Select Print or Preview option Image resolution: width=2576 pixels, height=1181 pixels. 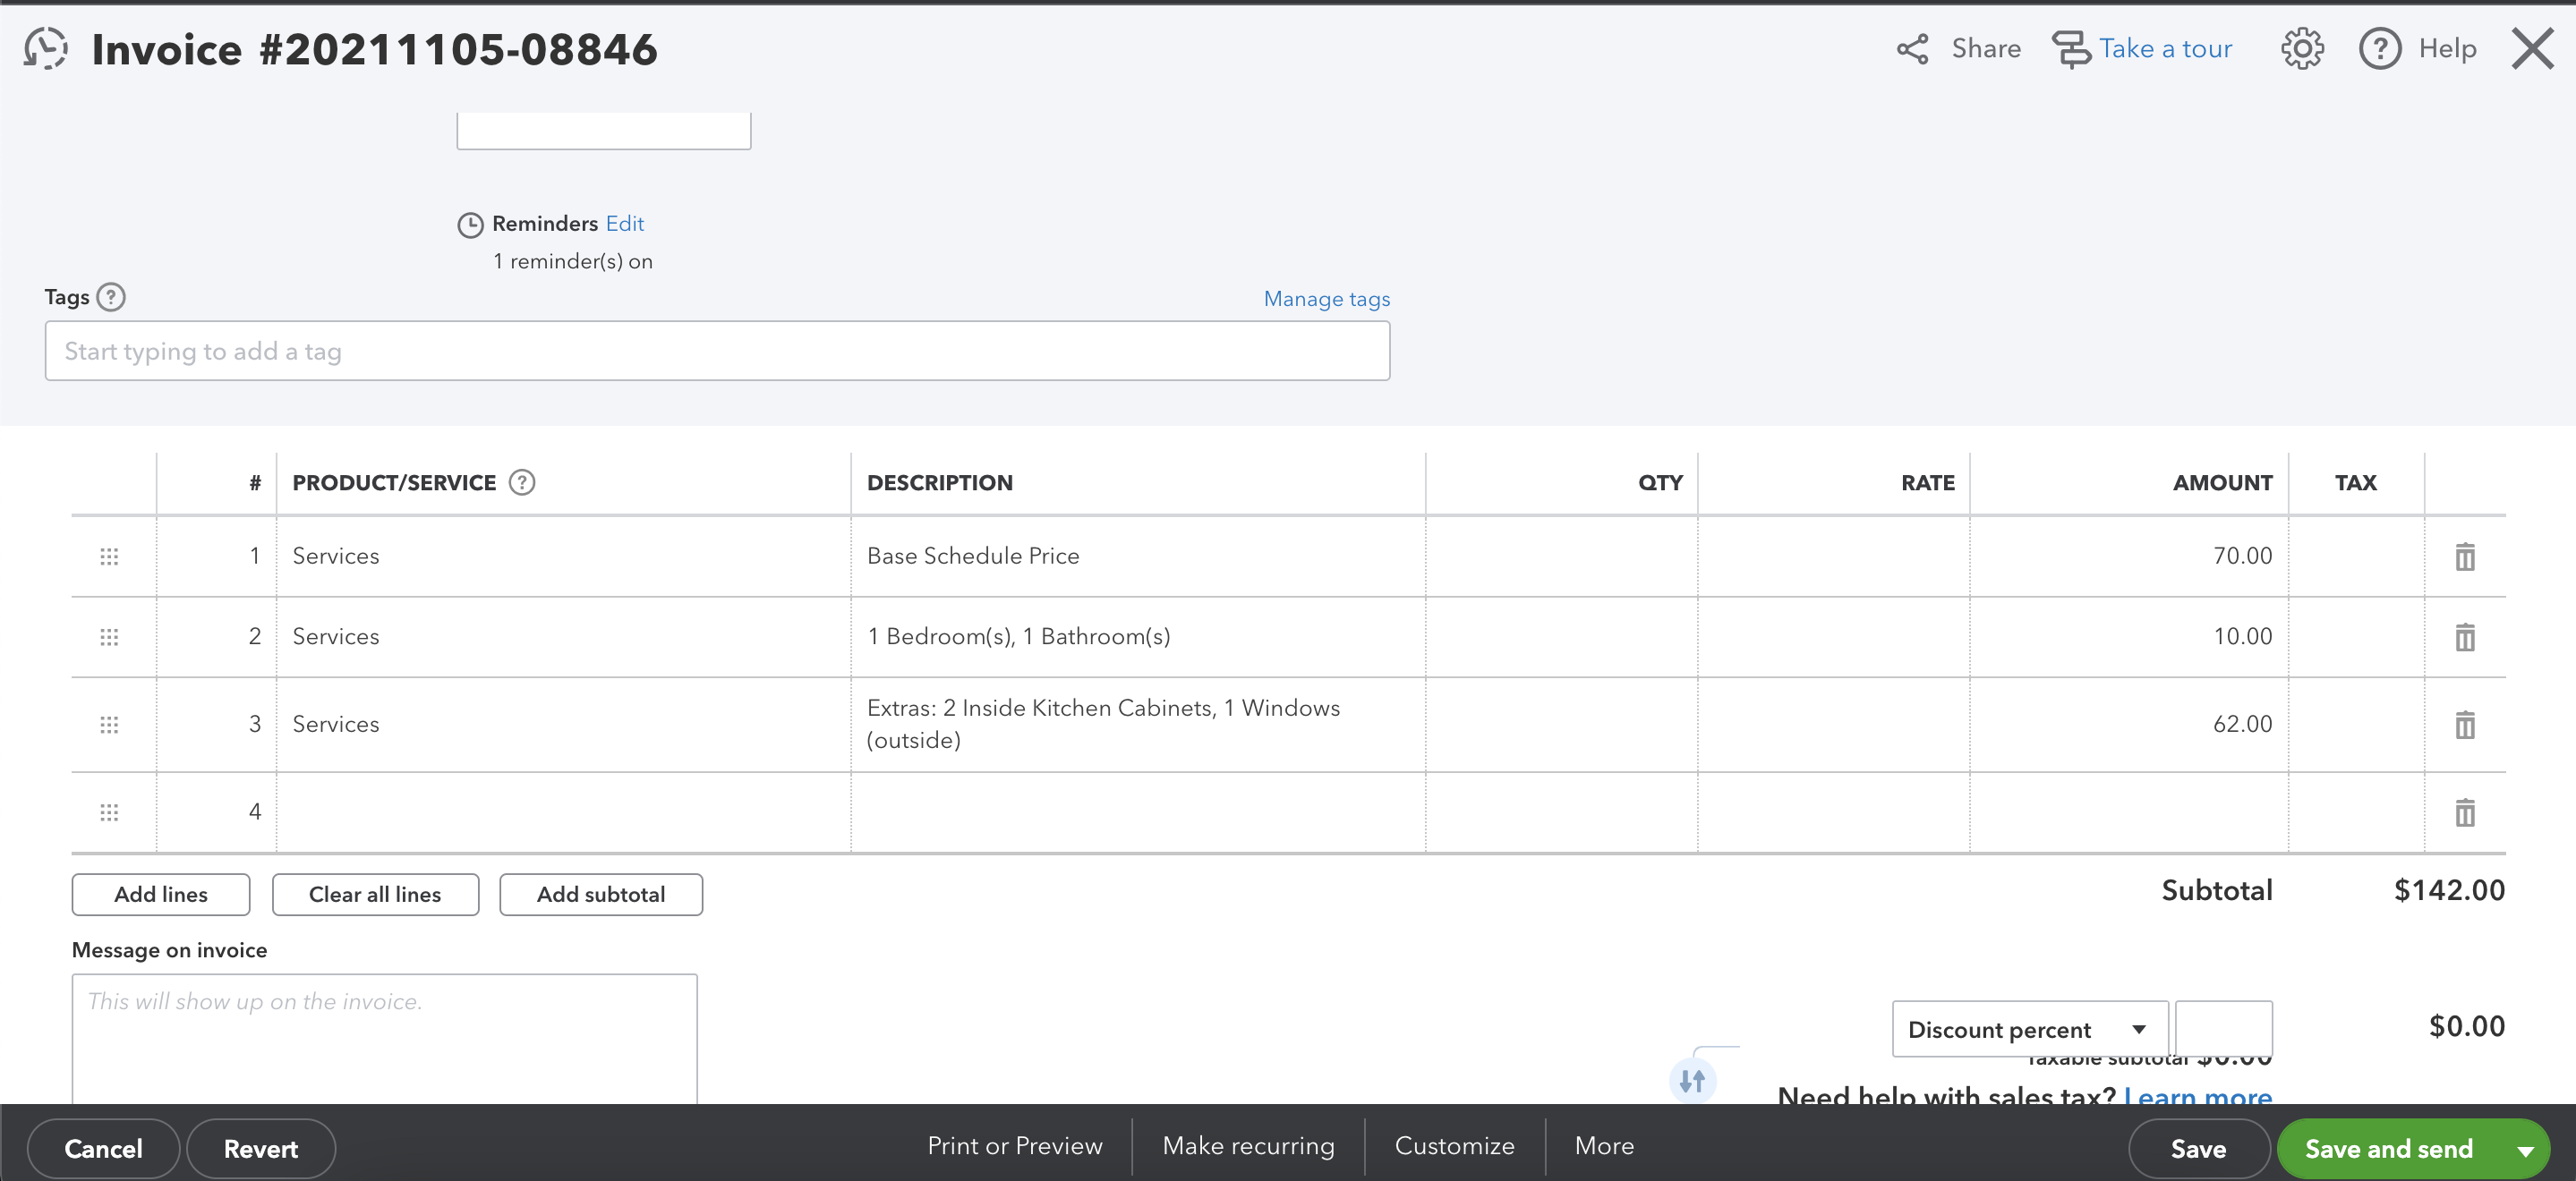[x=1014, y=1146]
